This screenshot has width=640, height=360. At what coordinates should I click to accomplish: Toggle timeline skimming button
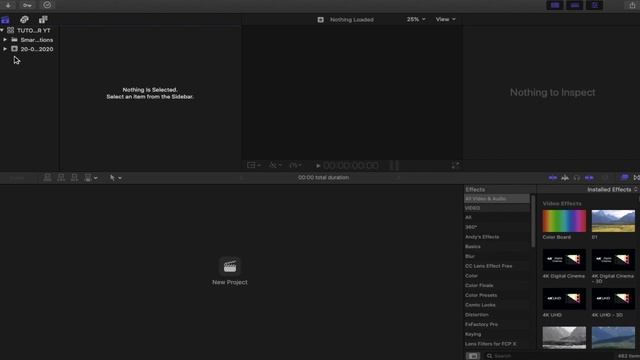553,178
